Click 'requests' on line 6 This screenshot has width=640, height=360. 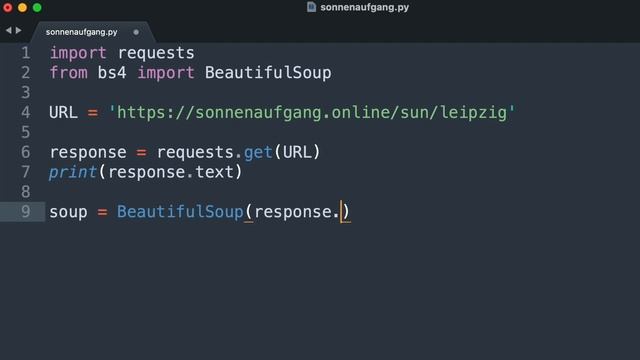coord(195,153)
